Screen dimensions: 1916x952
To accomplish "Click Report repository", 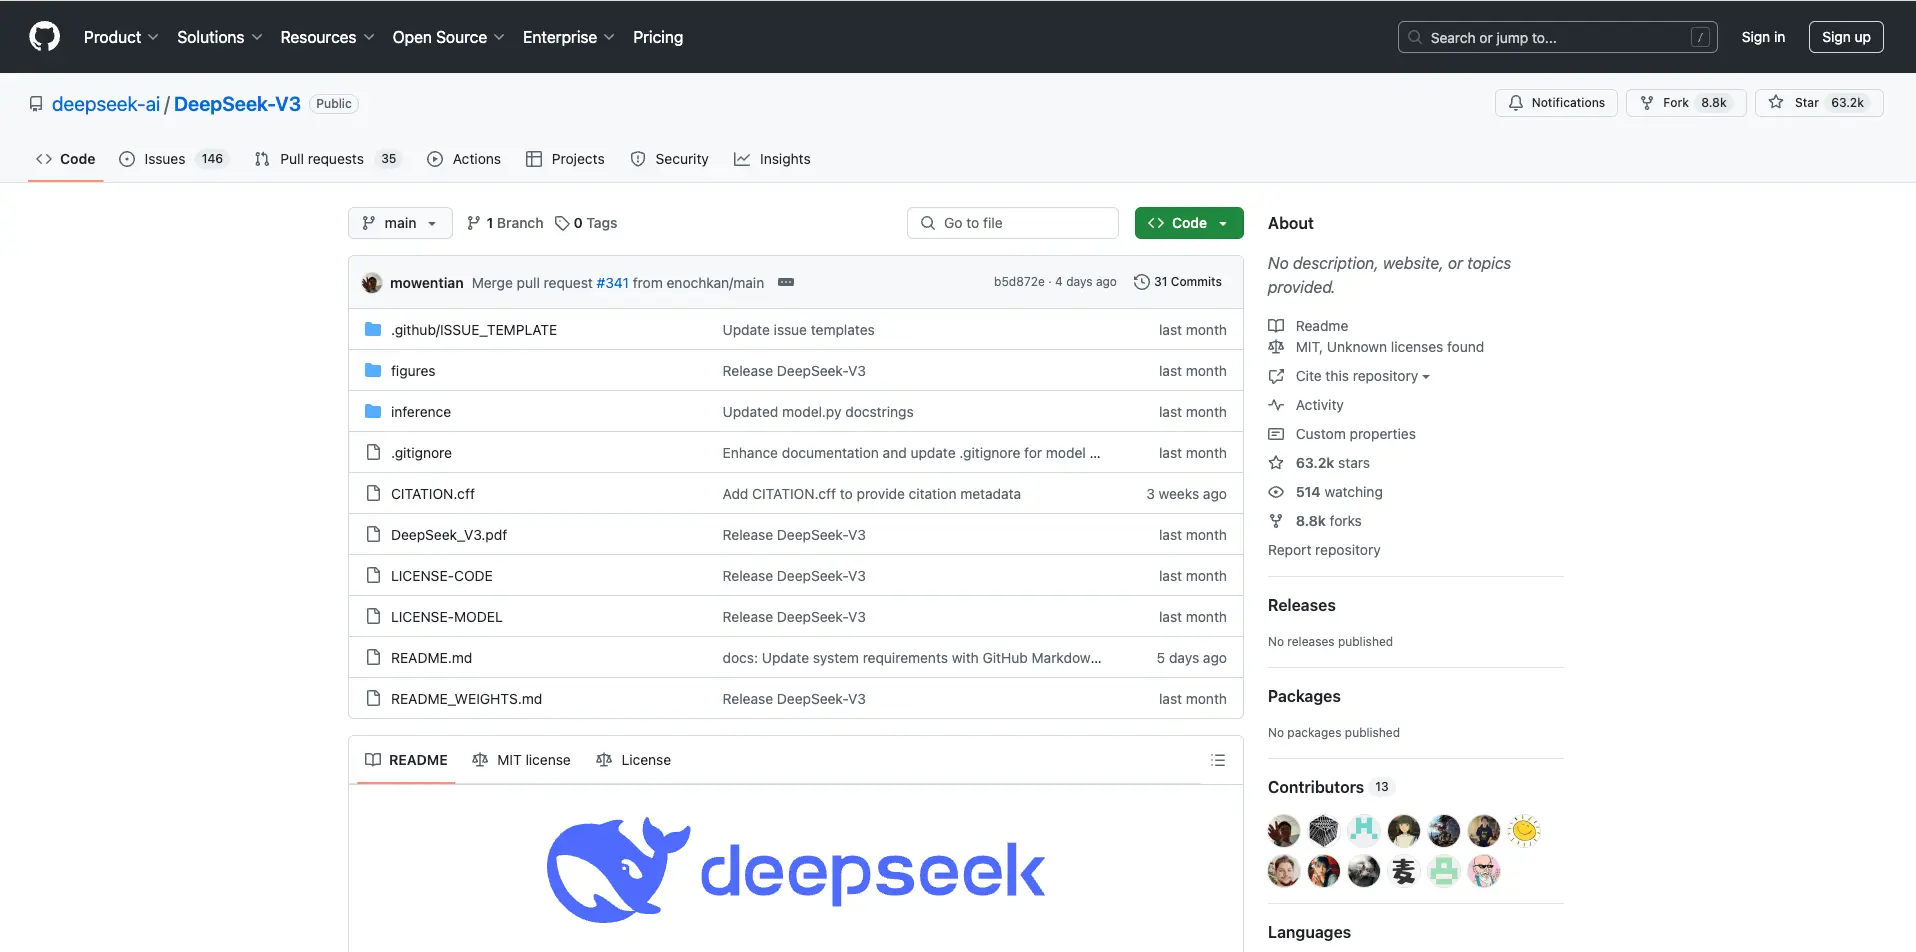I will tap(1324, 550).
